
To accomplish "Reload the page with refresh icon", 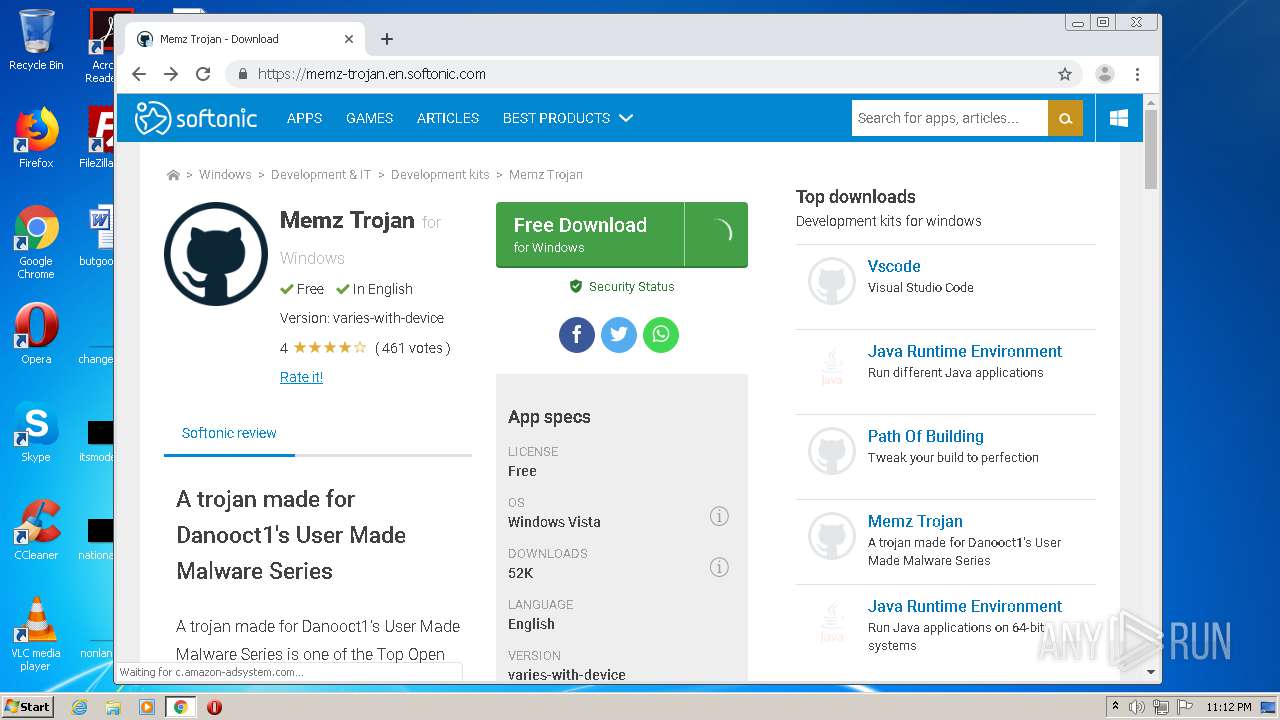I will coord(203,74).
